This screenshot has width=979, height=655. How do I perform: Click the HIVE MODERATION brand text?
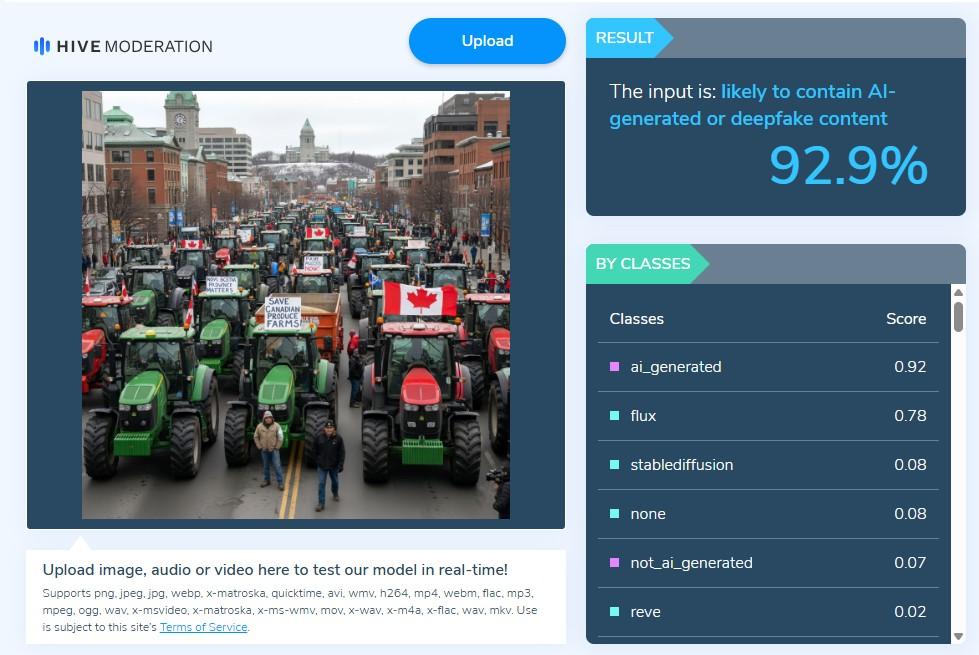tap(134, 47)
